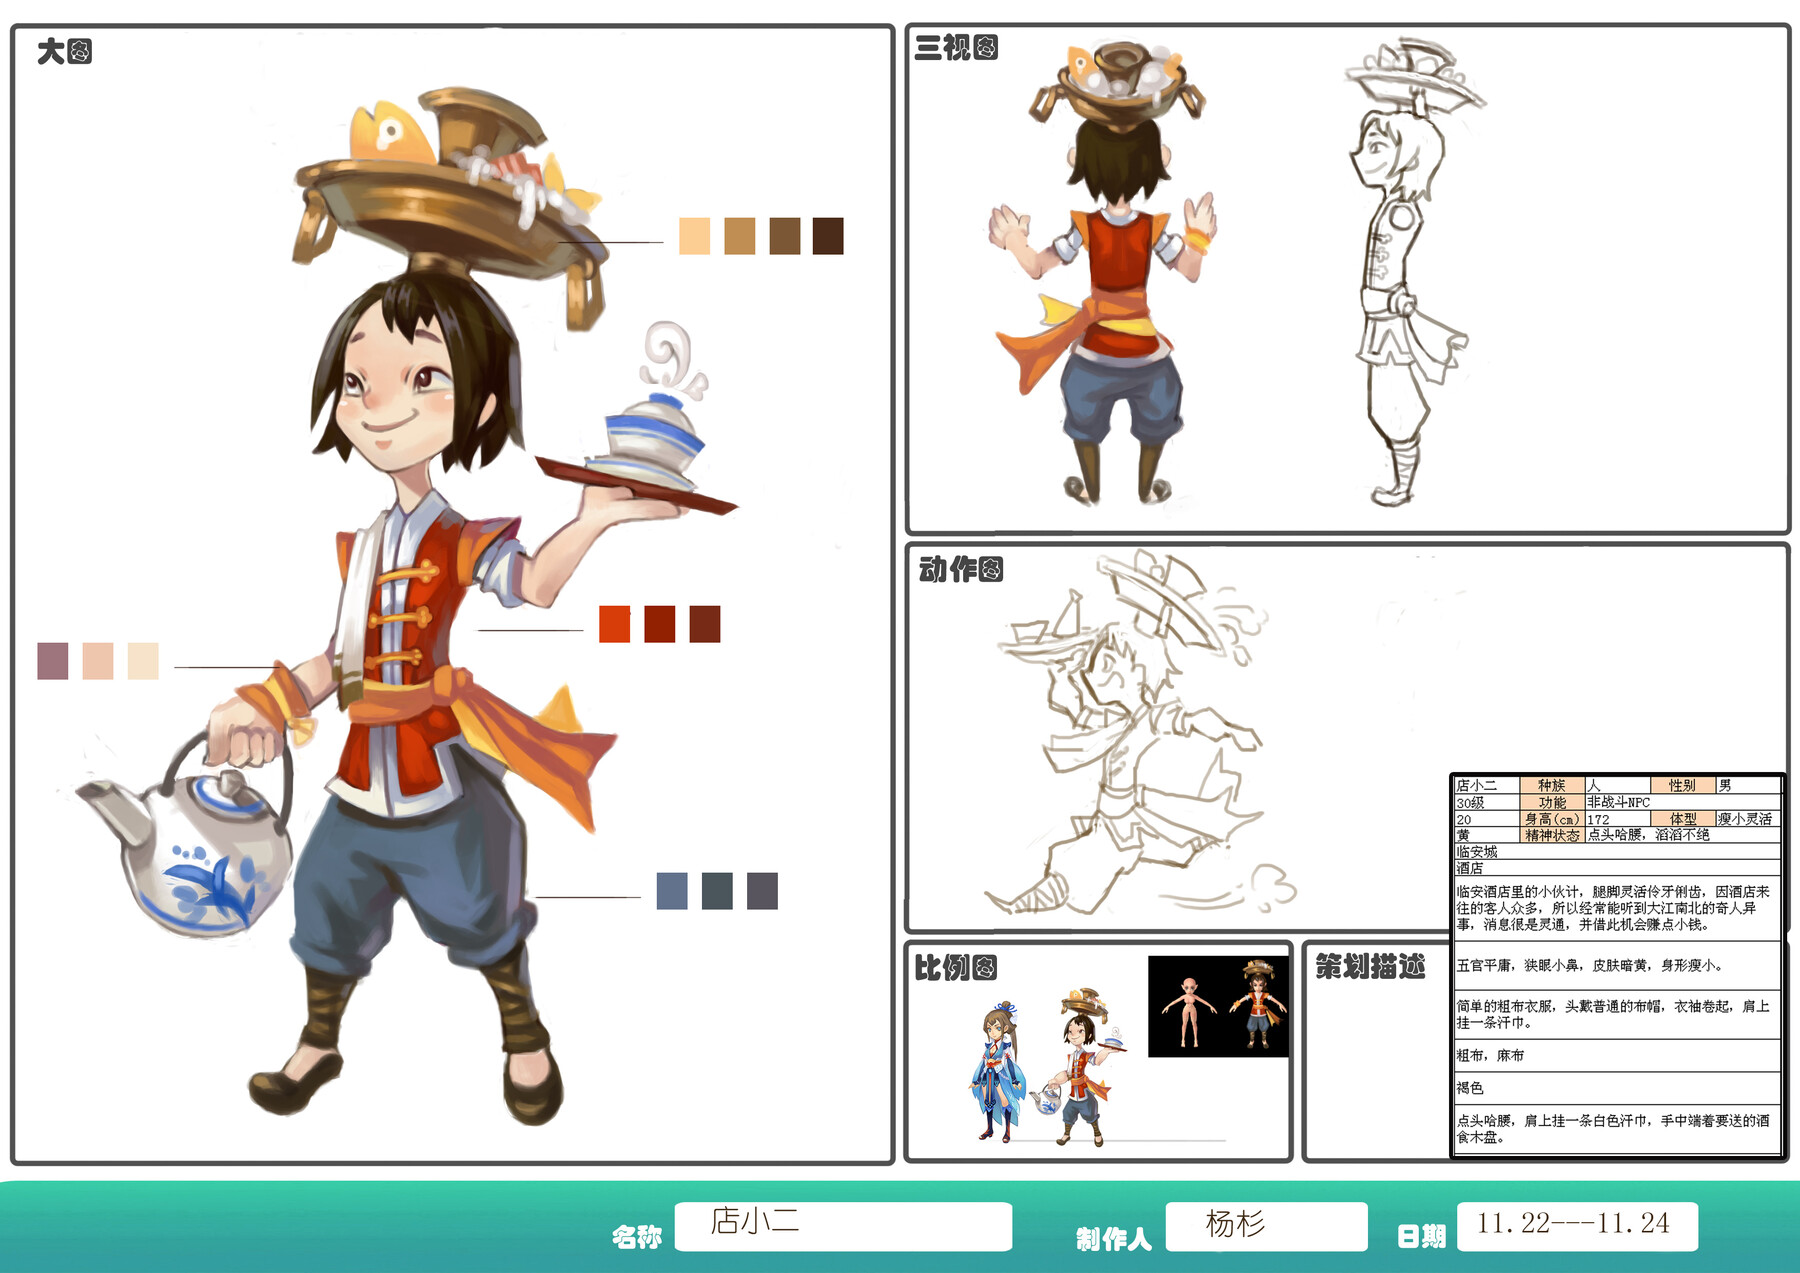
Task: Click the 酒店 row in the table
Action: click(1617, 868)
